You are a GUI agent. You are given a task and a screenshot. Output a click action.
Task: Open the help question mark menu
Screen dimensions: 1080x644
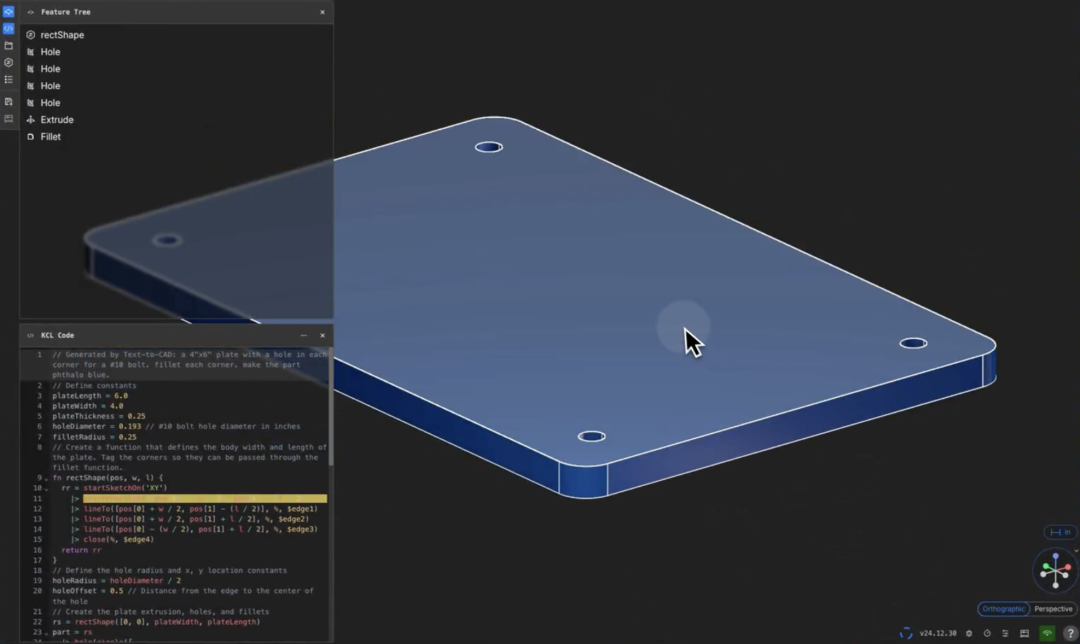[x=1070, y=633]
